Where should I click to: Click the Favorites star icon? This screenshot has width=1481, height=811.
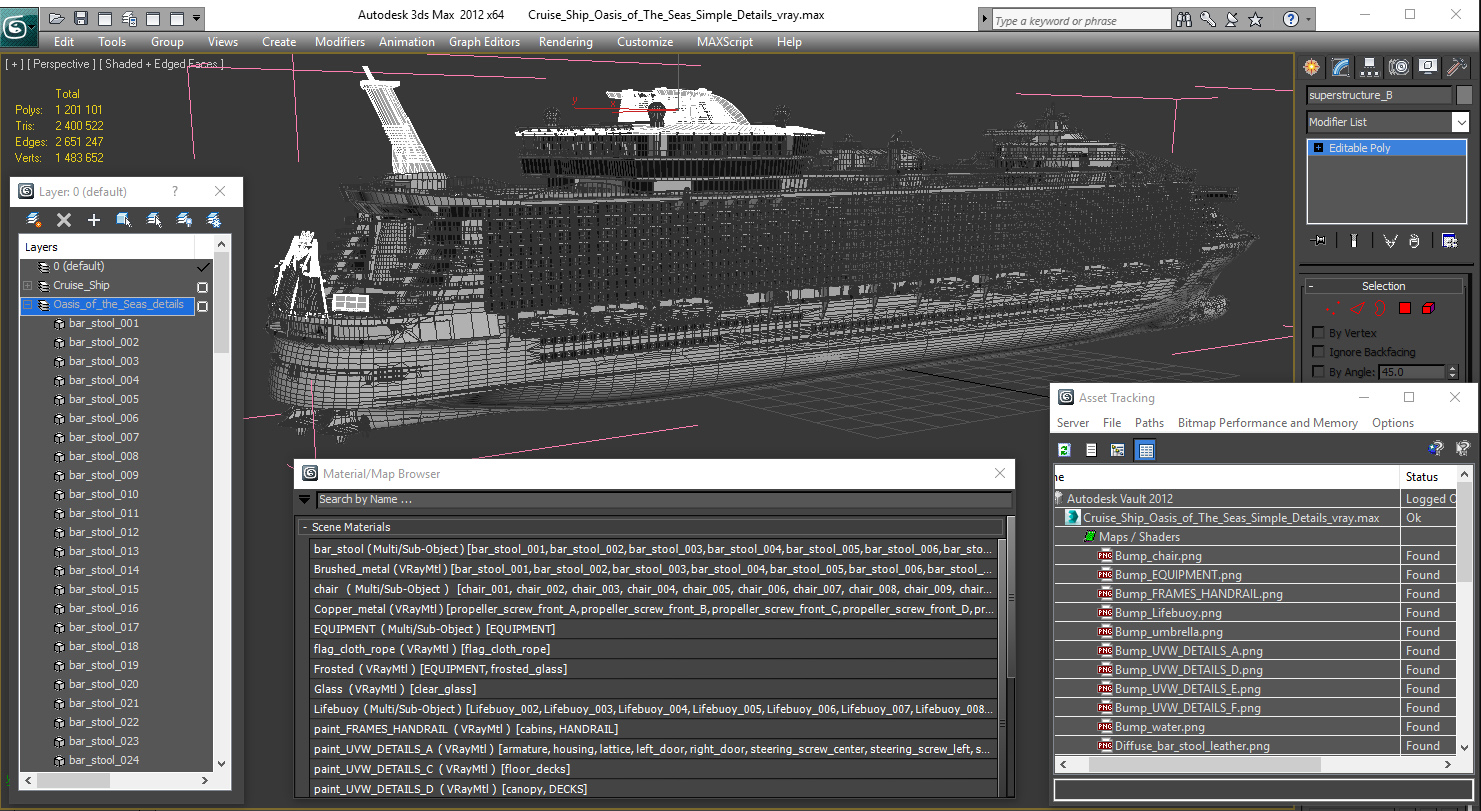[1256, 19]
